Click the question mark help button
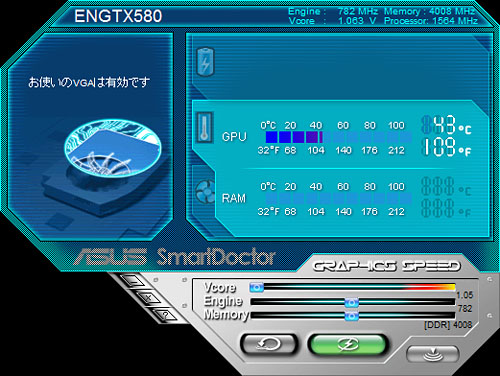Viewport: 500px width, 376px height. (x=166, y=315)
